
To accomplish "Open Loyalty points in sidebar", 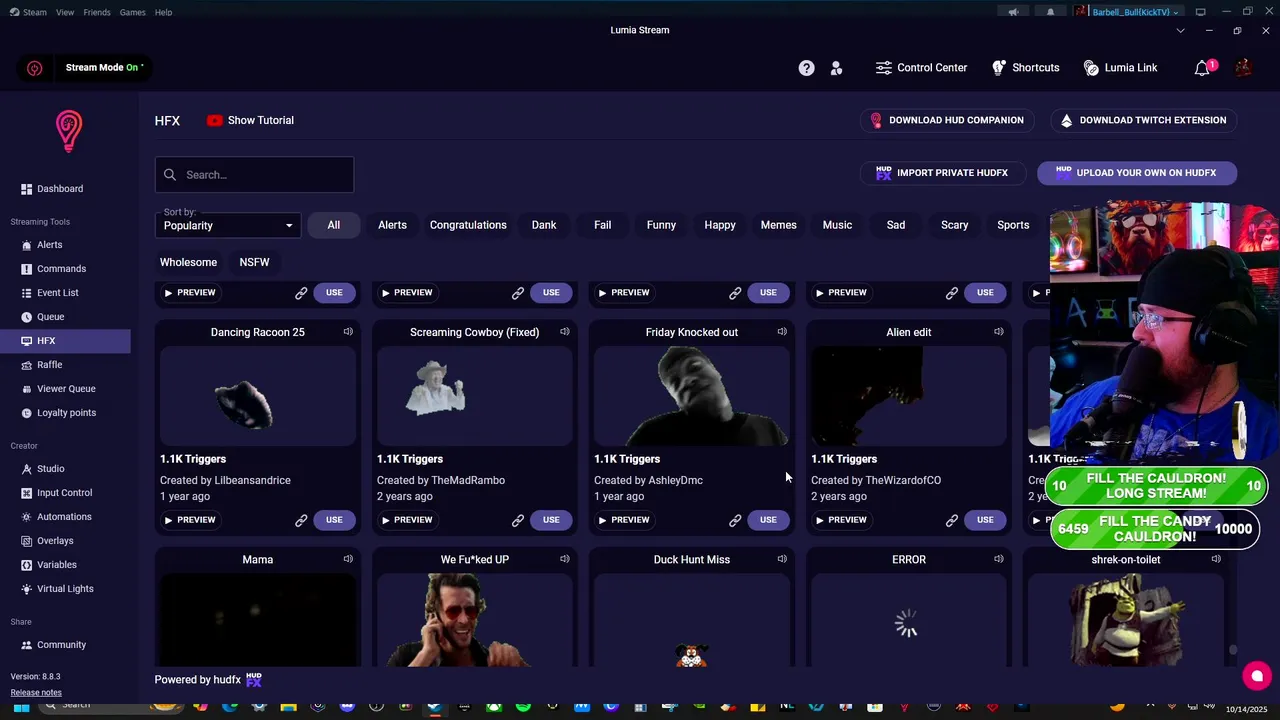I will 66,413.
